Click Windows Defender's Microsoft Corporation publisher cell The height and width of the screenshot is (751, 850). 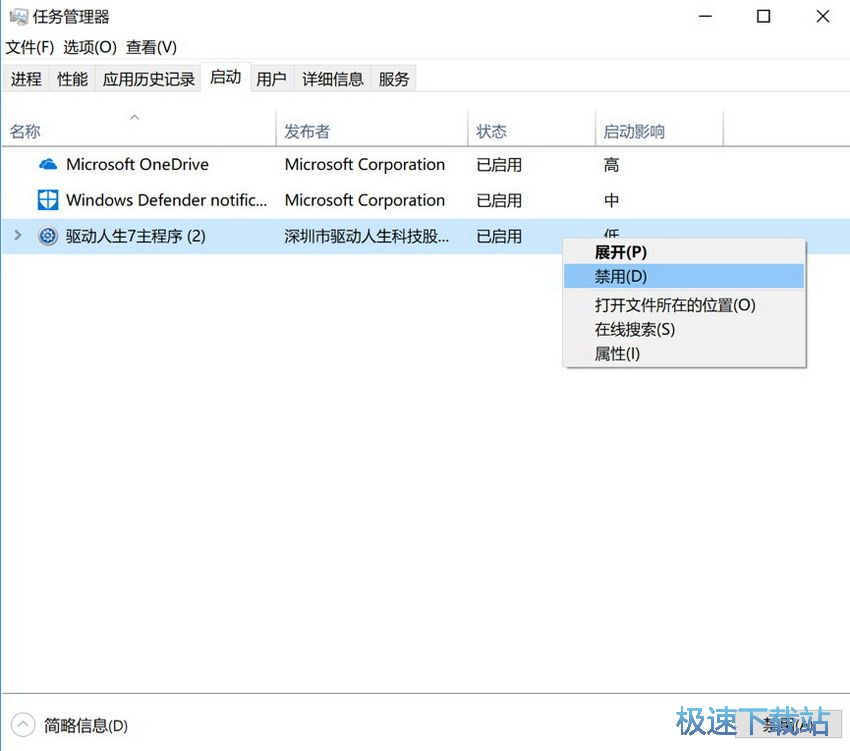365,200
